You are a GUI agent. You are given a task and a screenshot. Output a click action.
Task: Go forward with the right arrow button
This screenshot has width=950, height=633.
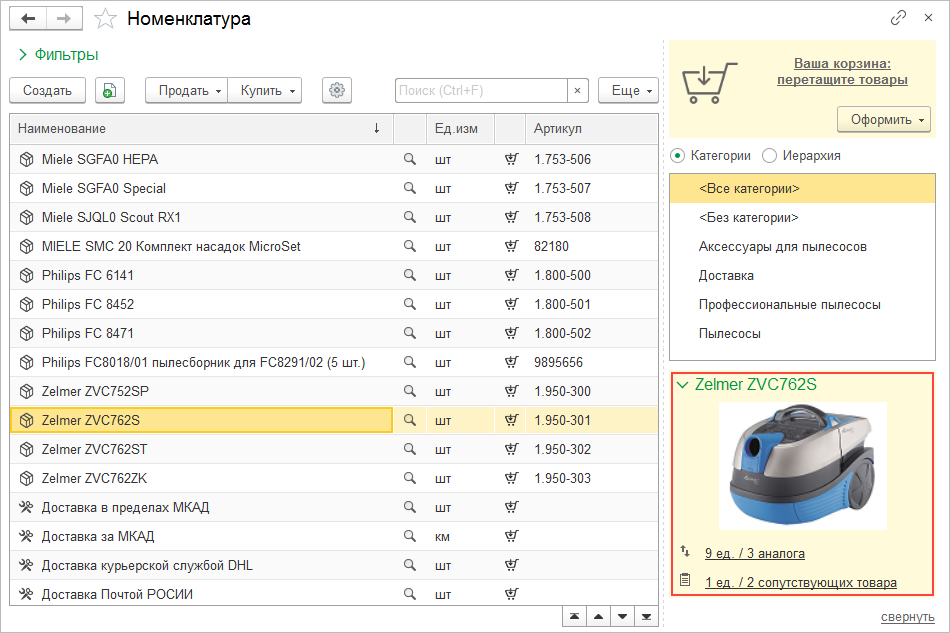64,19
